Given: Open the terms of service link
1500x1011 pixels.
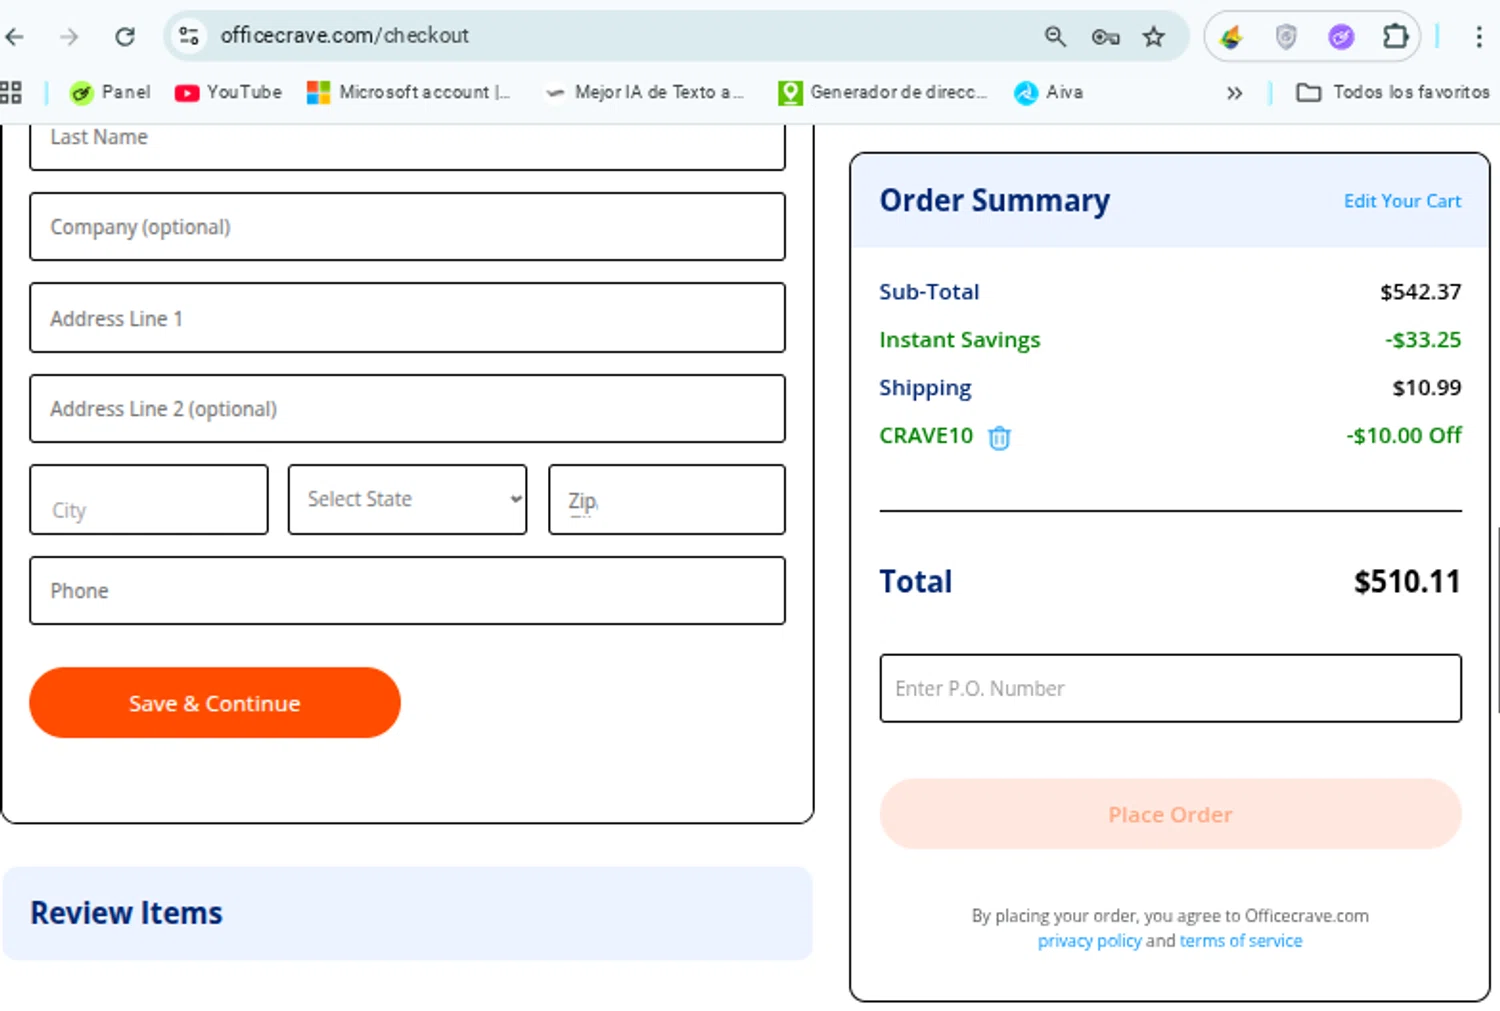Looking at the screenshot, I should (x=1241, y=941).
